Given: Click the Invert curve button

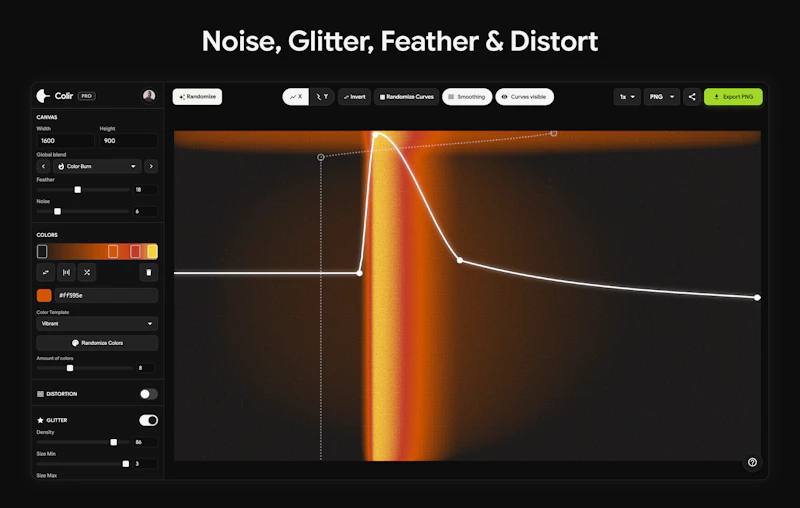Looking at the screenshot, I should point(354,97).
